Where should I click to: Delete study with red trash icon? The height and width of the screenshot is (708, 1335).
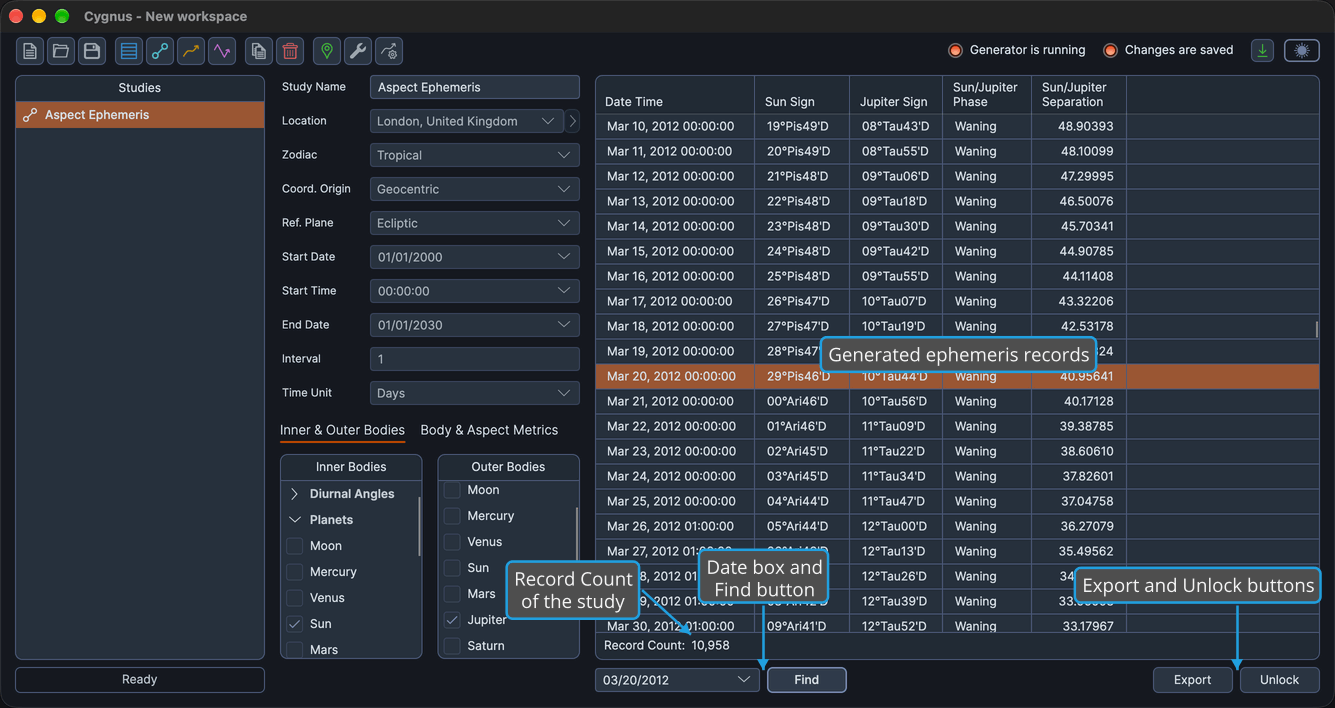click(290, 51)
